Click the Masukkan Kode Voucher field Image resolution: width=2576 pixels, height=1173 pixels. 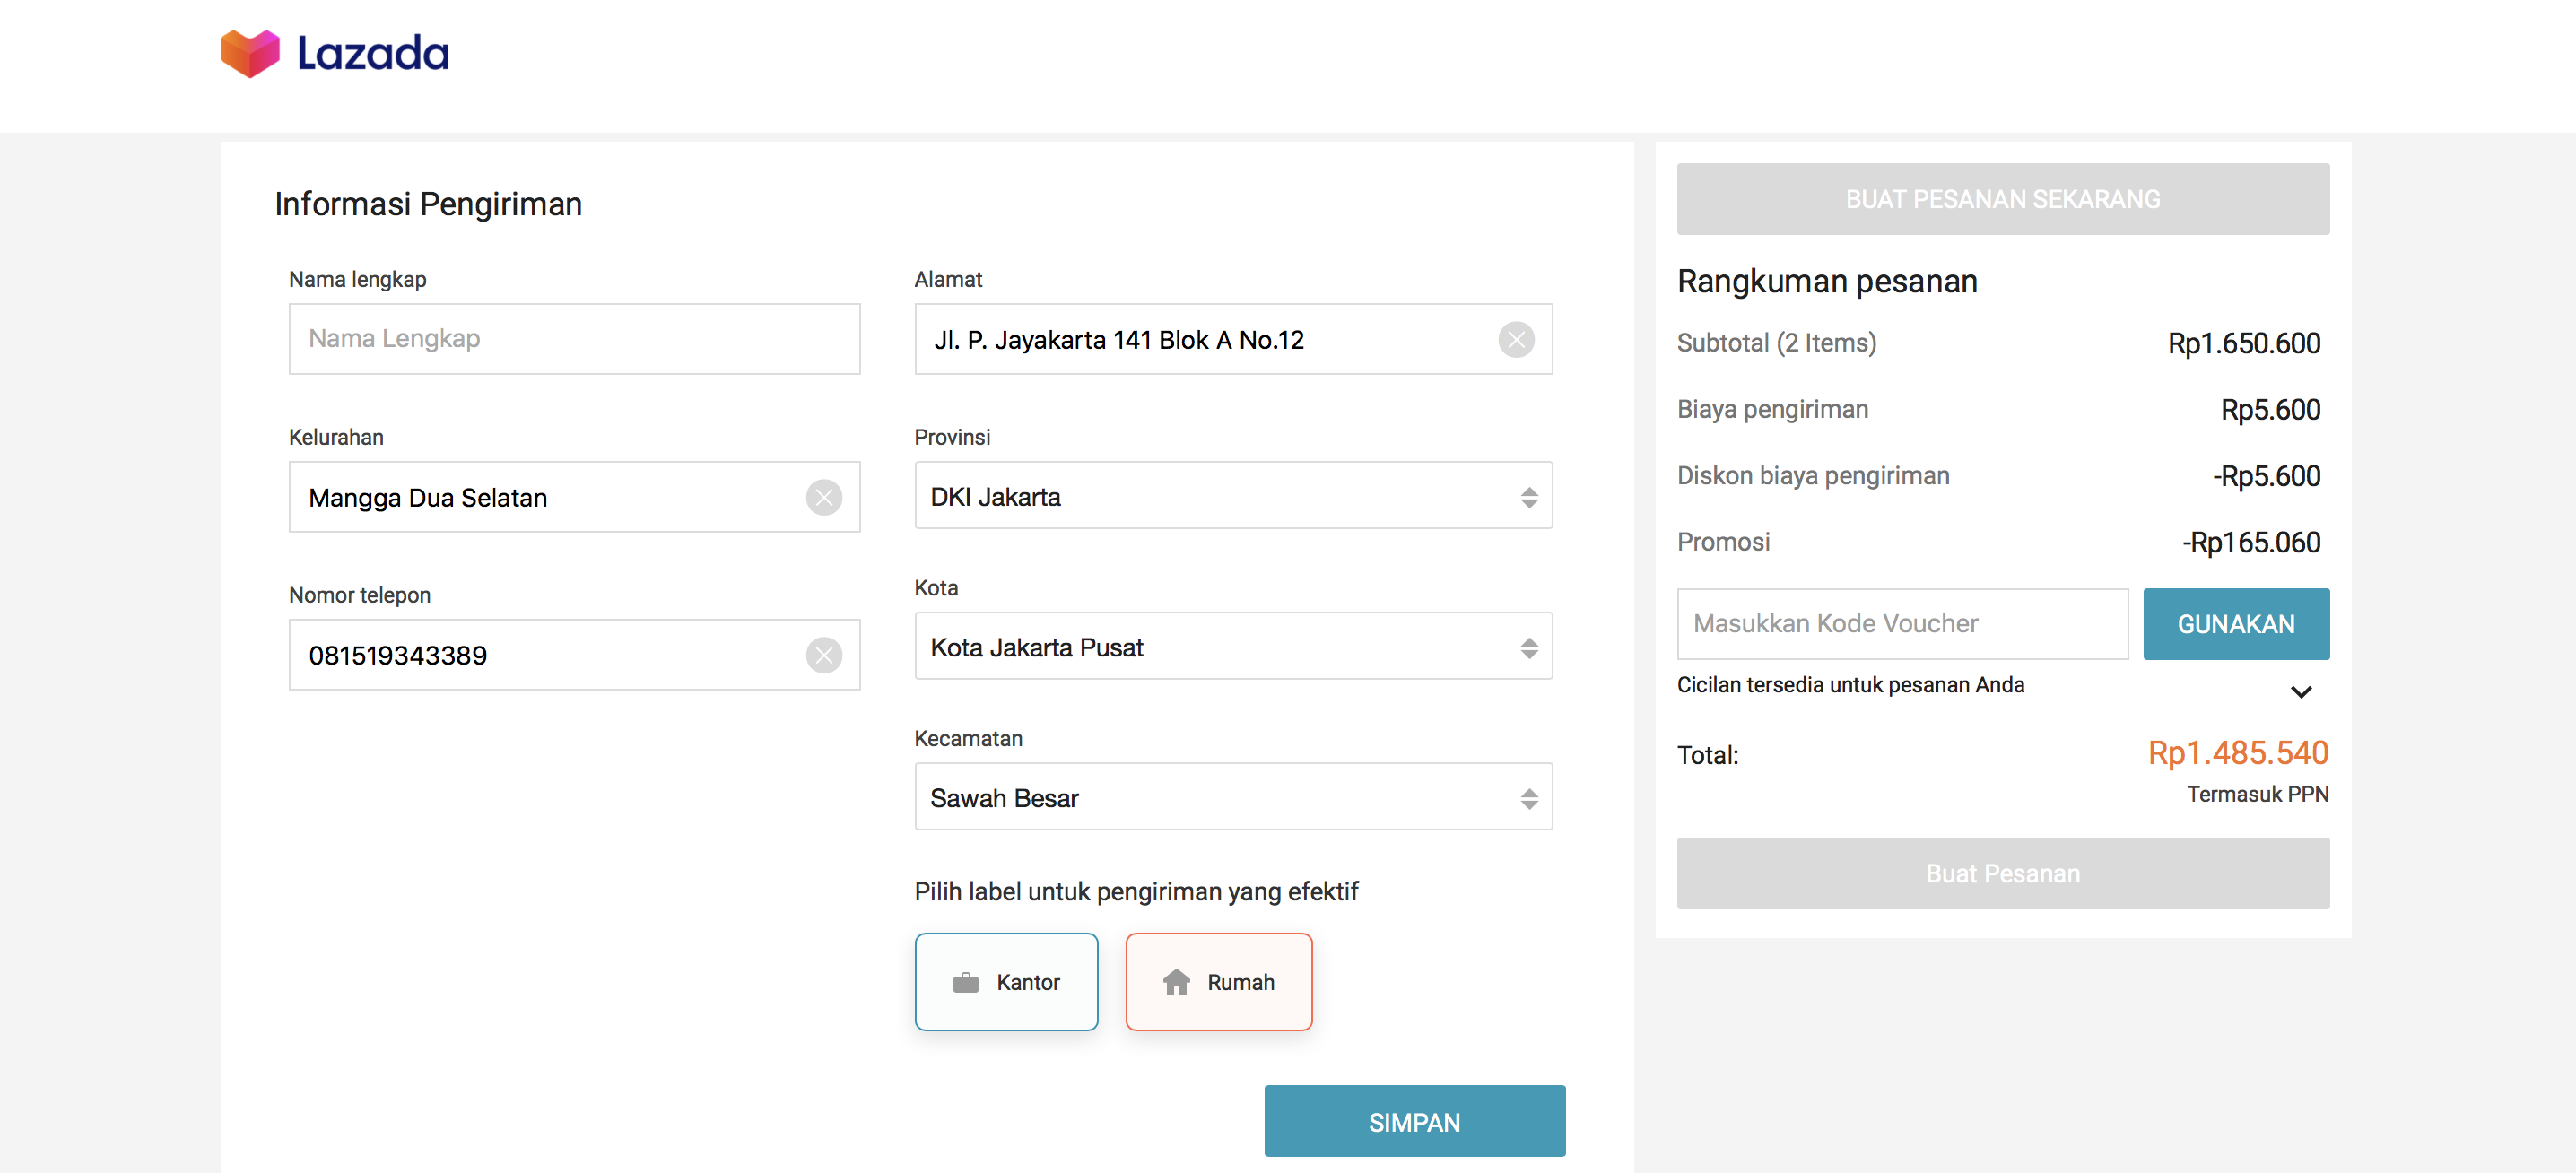(1901, 624)
